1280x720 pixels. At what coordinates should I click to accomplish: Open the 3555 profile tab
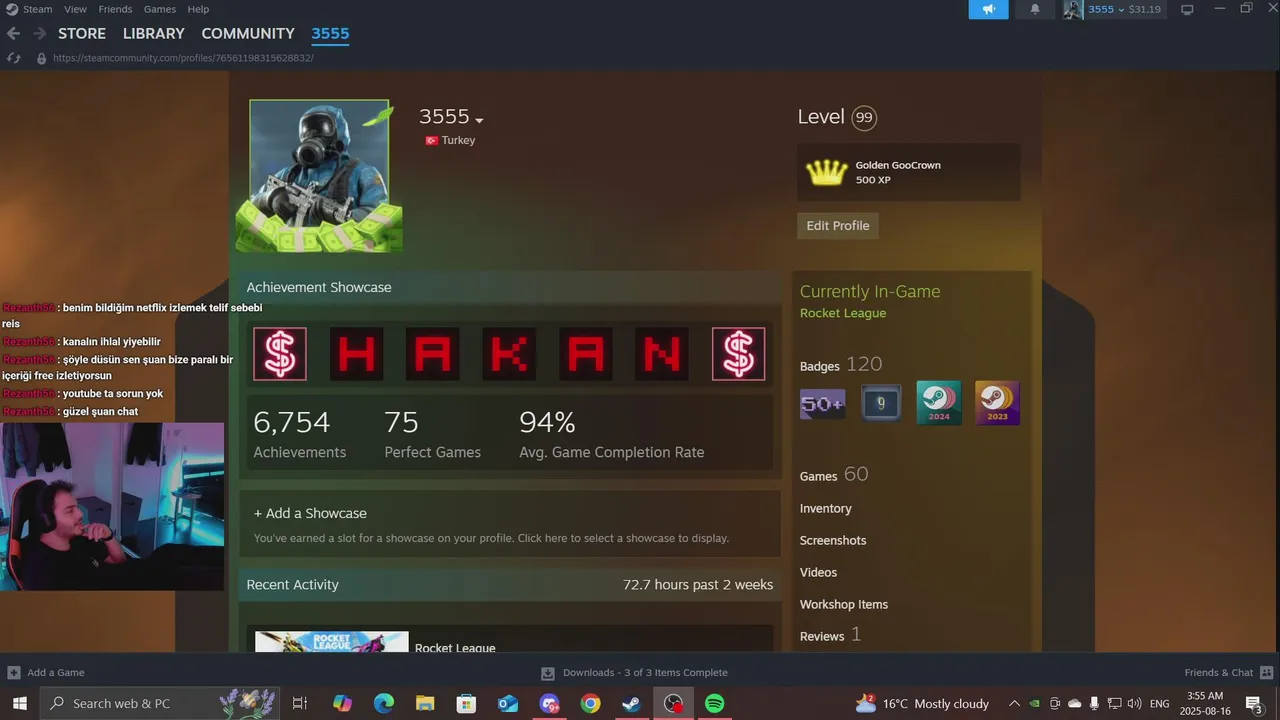pyautogui.click(x=330, y=33)
